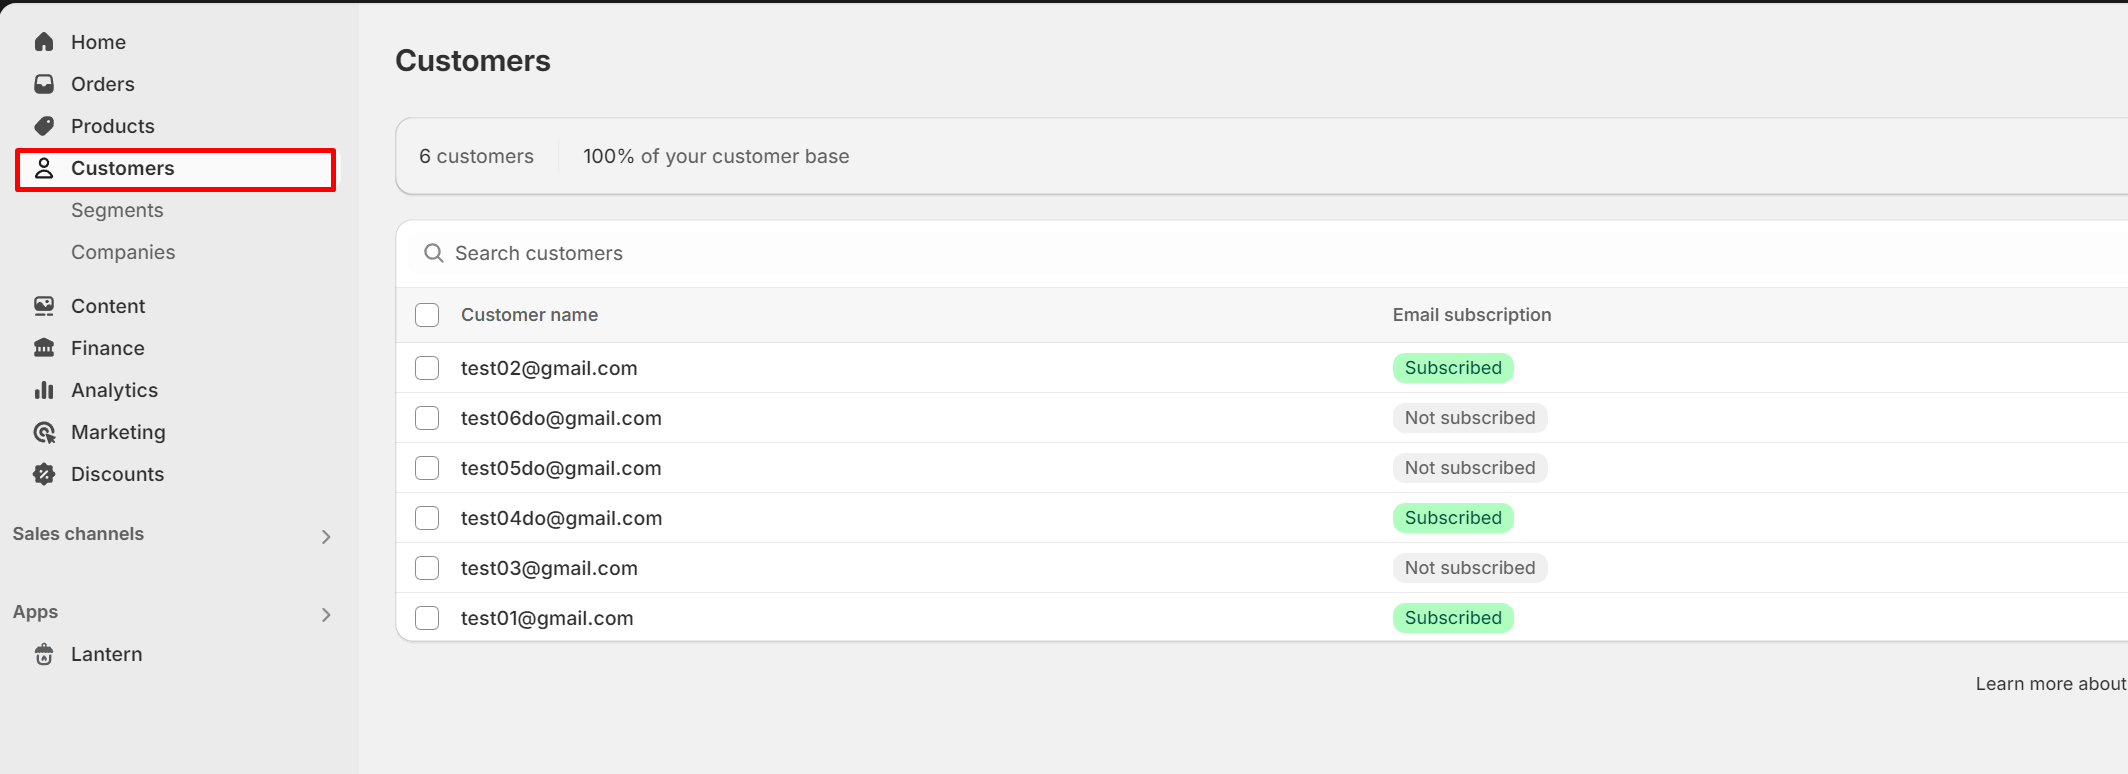
Task: Click the Content image icon
Action: [44, 306]
